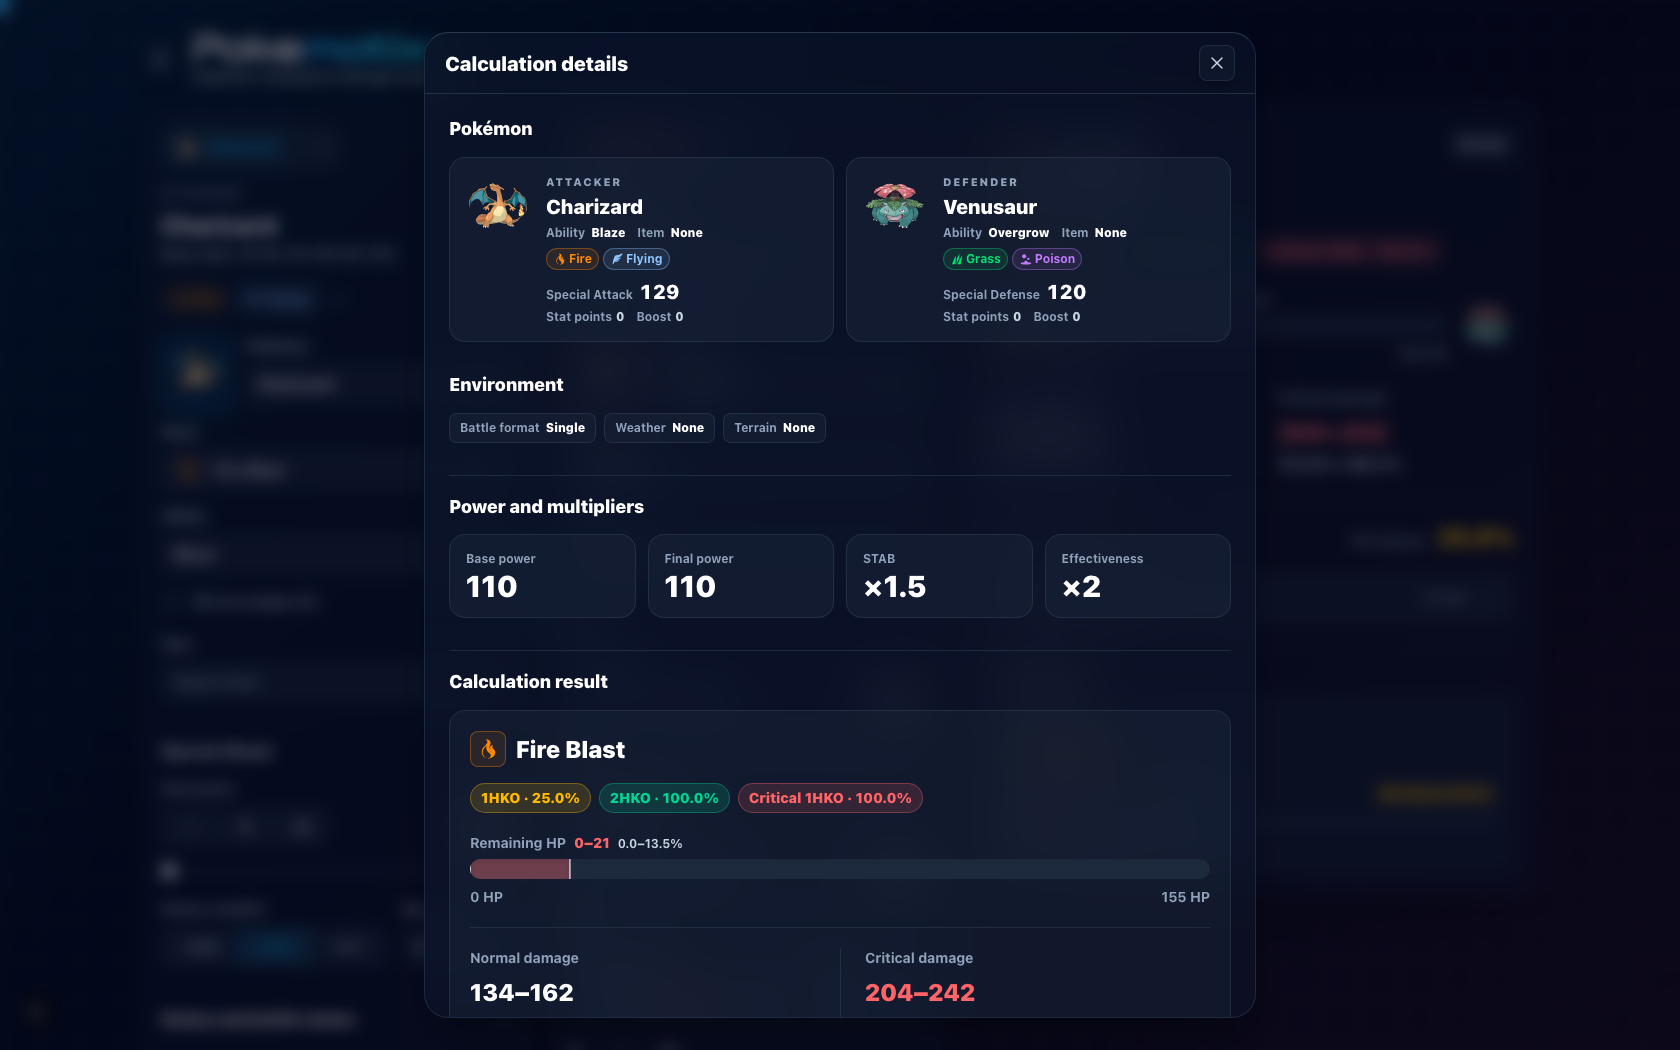This screenshot has width=1680, height=1050.
Task: Click the STAB ×1.5 card
Action: click(x=939, y=576)
